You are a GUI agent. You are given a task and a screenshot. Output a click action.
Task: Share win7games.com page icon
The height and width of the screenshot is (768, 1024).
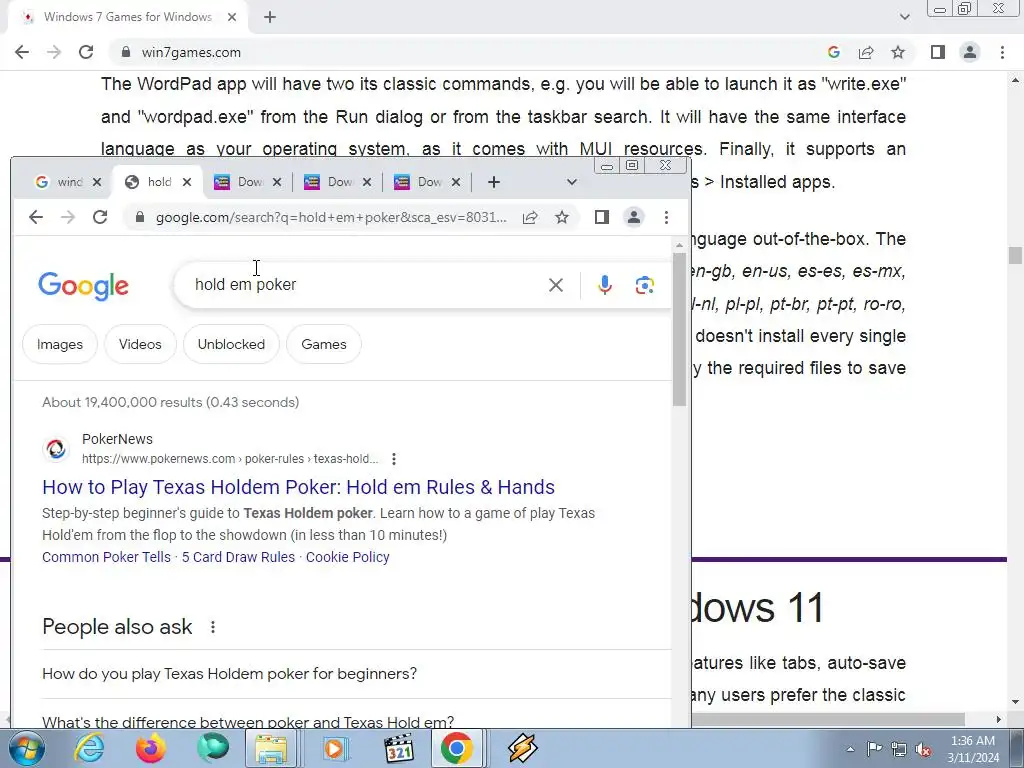tap(866, 52)
